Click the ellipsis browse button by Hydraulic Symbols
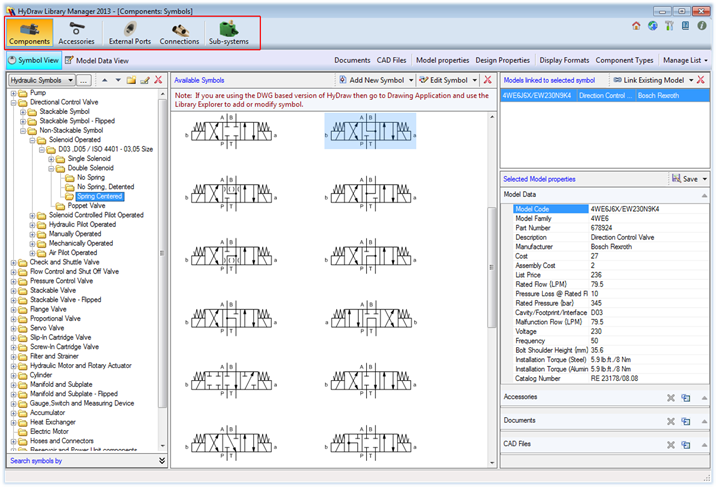Viewport: 716px width, 487px height. (84, 80)
